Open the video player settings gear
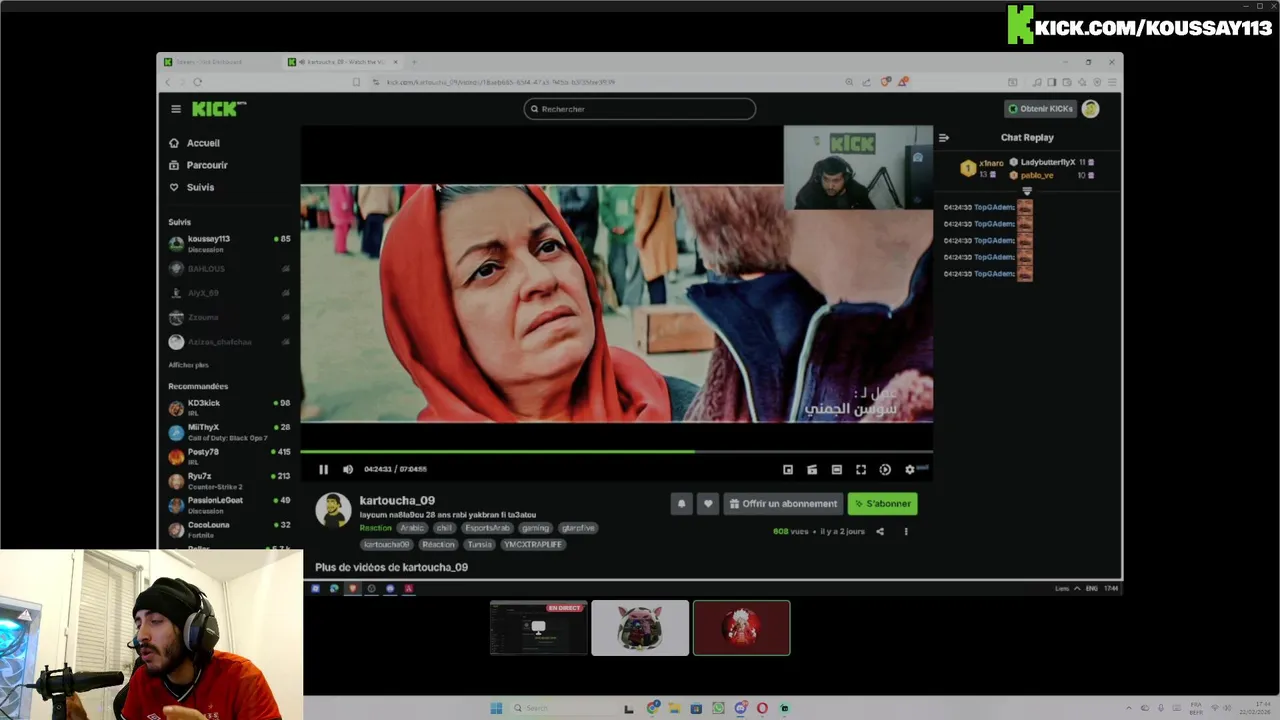Image resolution: width=1280 pixels, height=720 pixels. [909, 469]
